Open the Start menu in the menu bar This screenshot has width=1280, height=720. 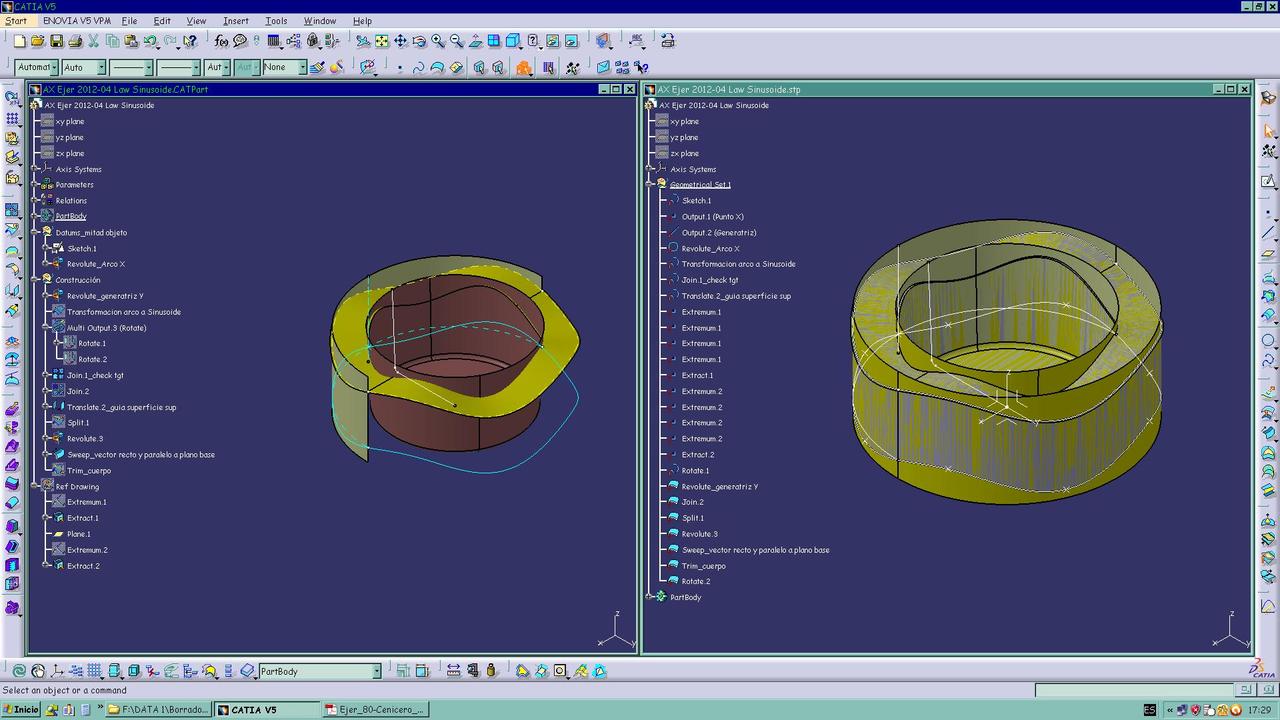16,21
